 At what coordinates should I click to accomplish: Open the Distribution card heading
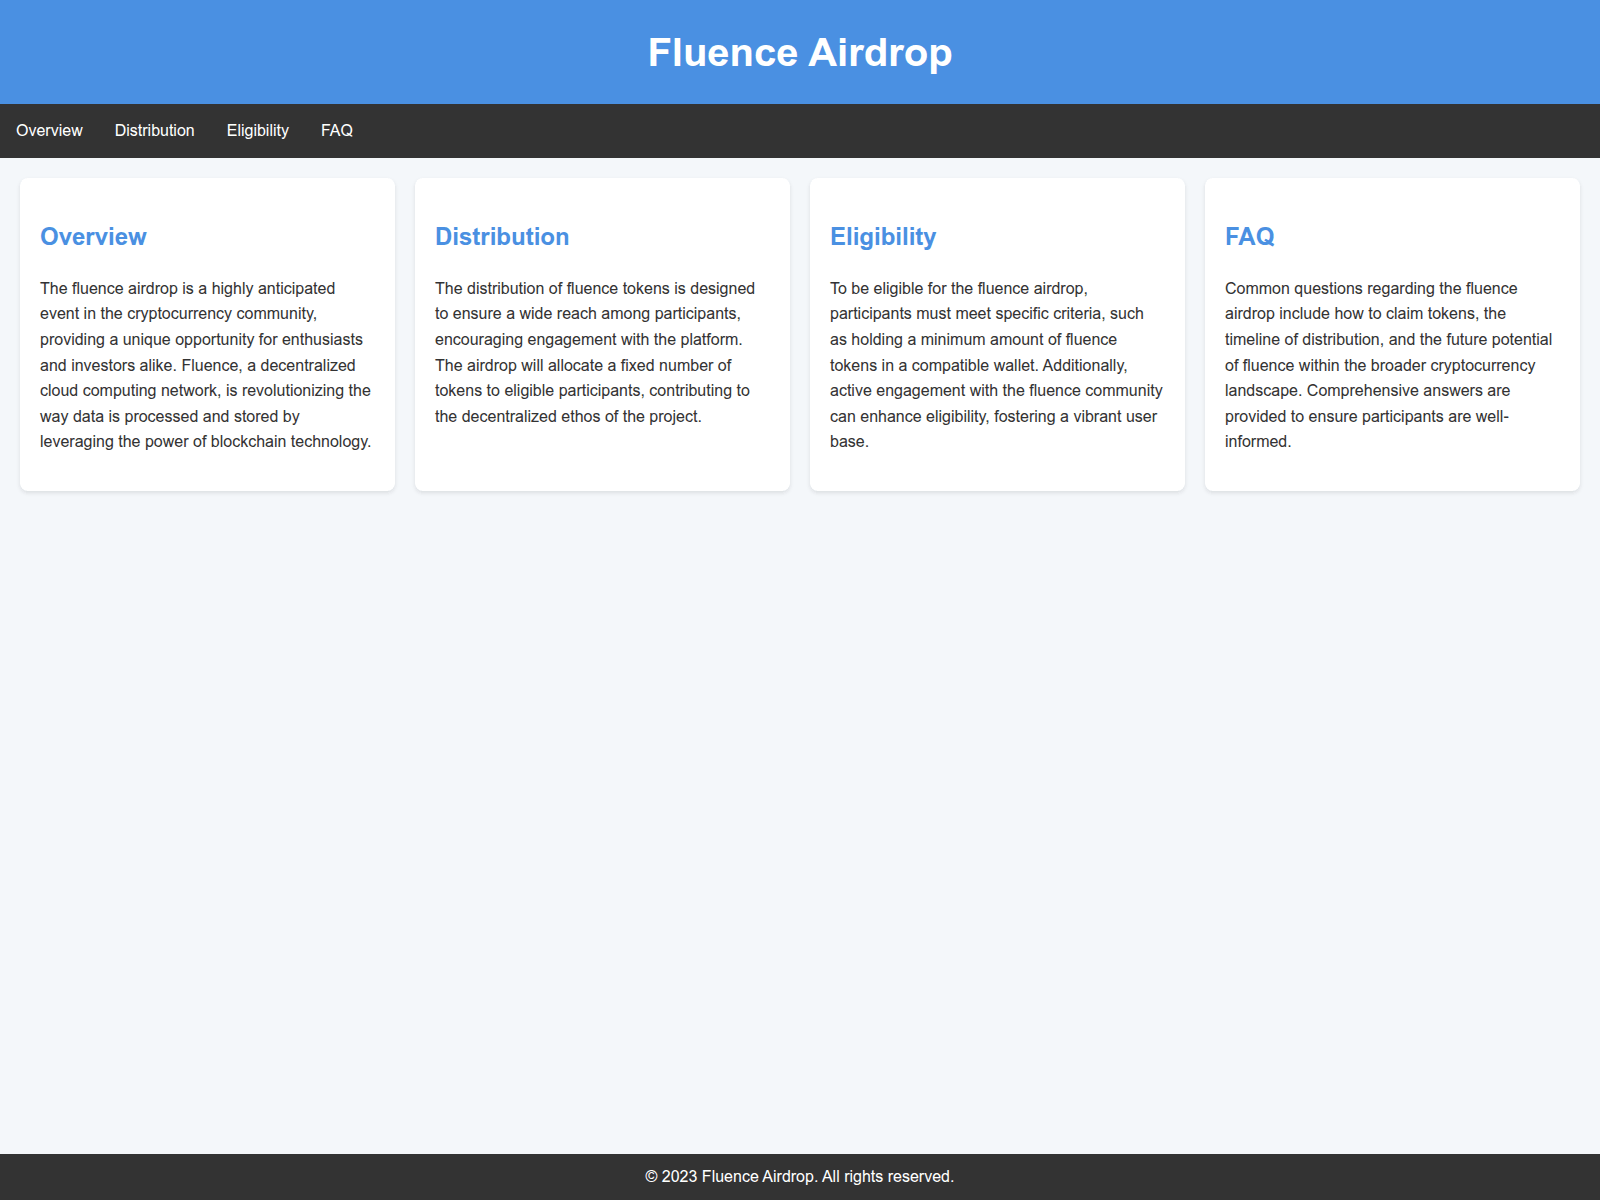[x=502, y=237]
